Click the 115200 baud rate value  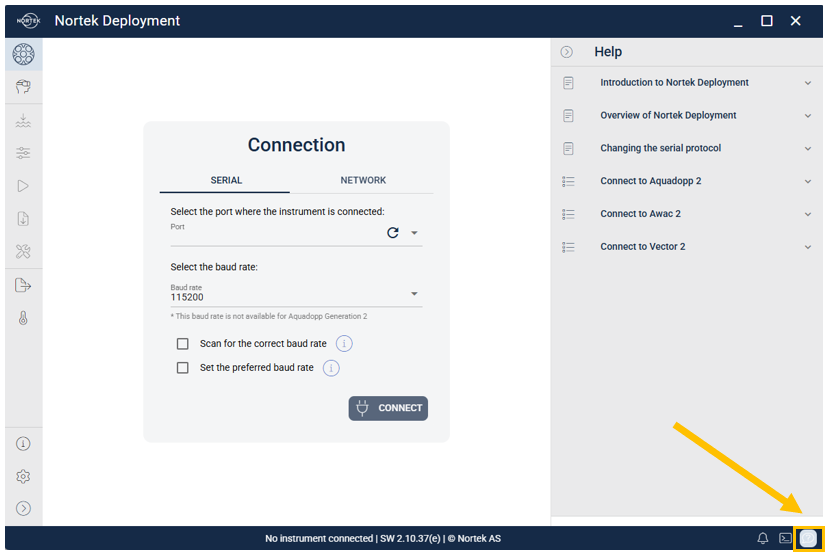(187, 297)
